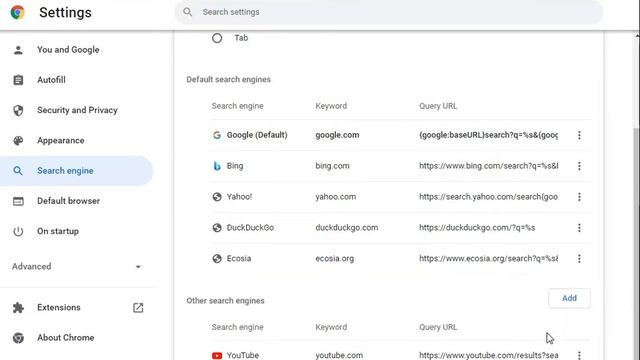
Task: Expand the Advanced section arrow
Action: (x=138, y=267)
